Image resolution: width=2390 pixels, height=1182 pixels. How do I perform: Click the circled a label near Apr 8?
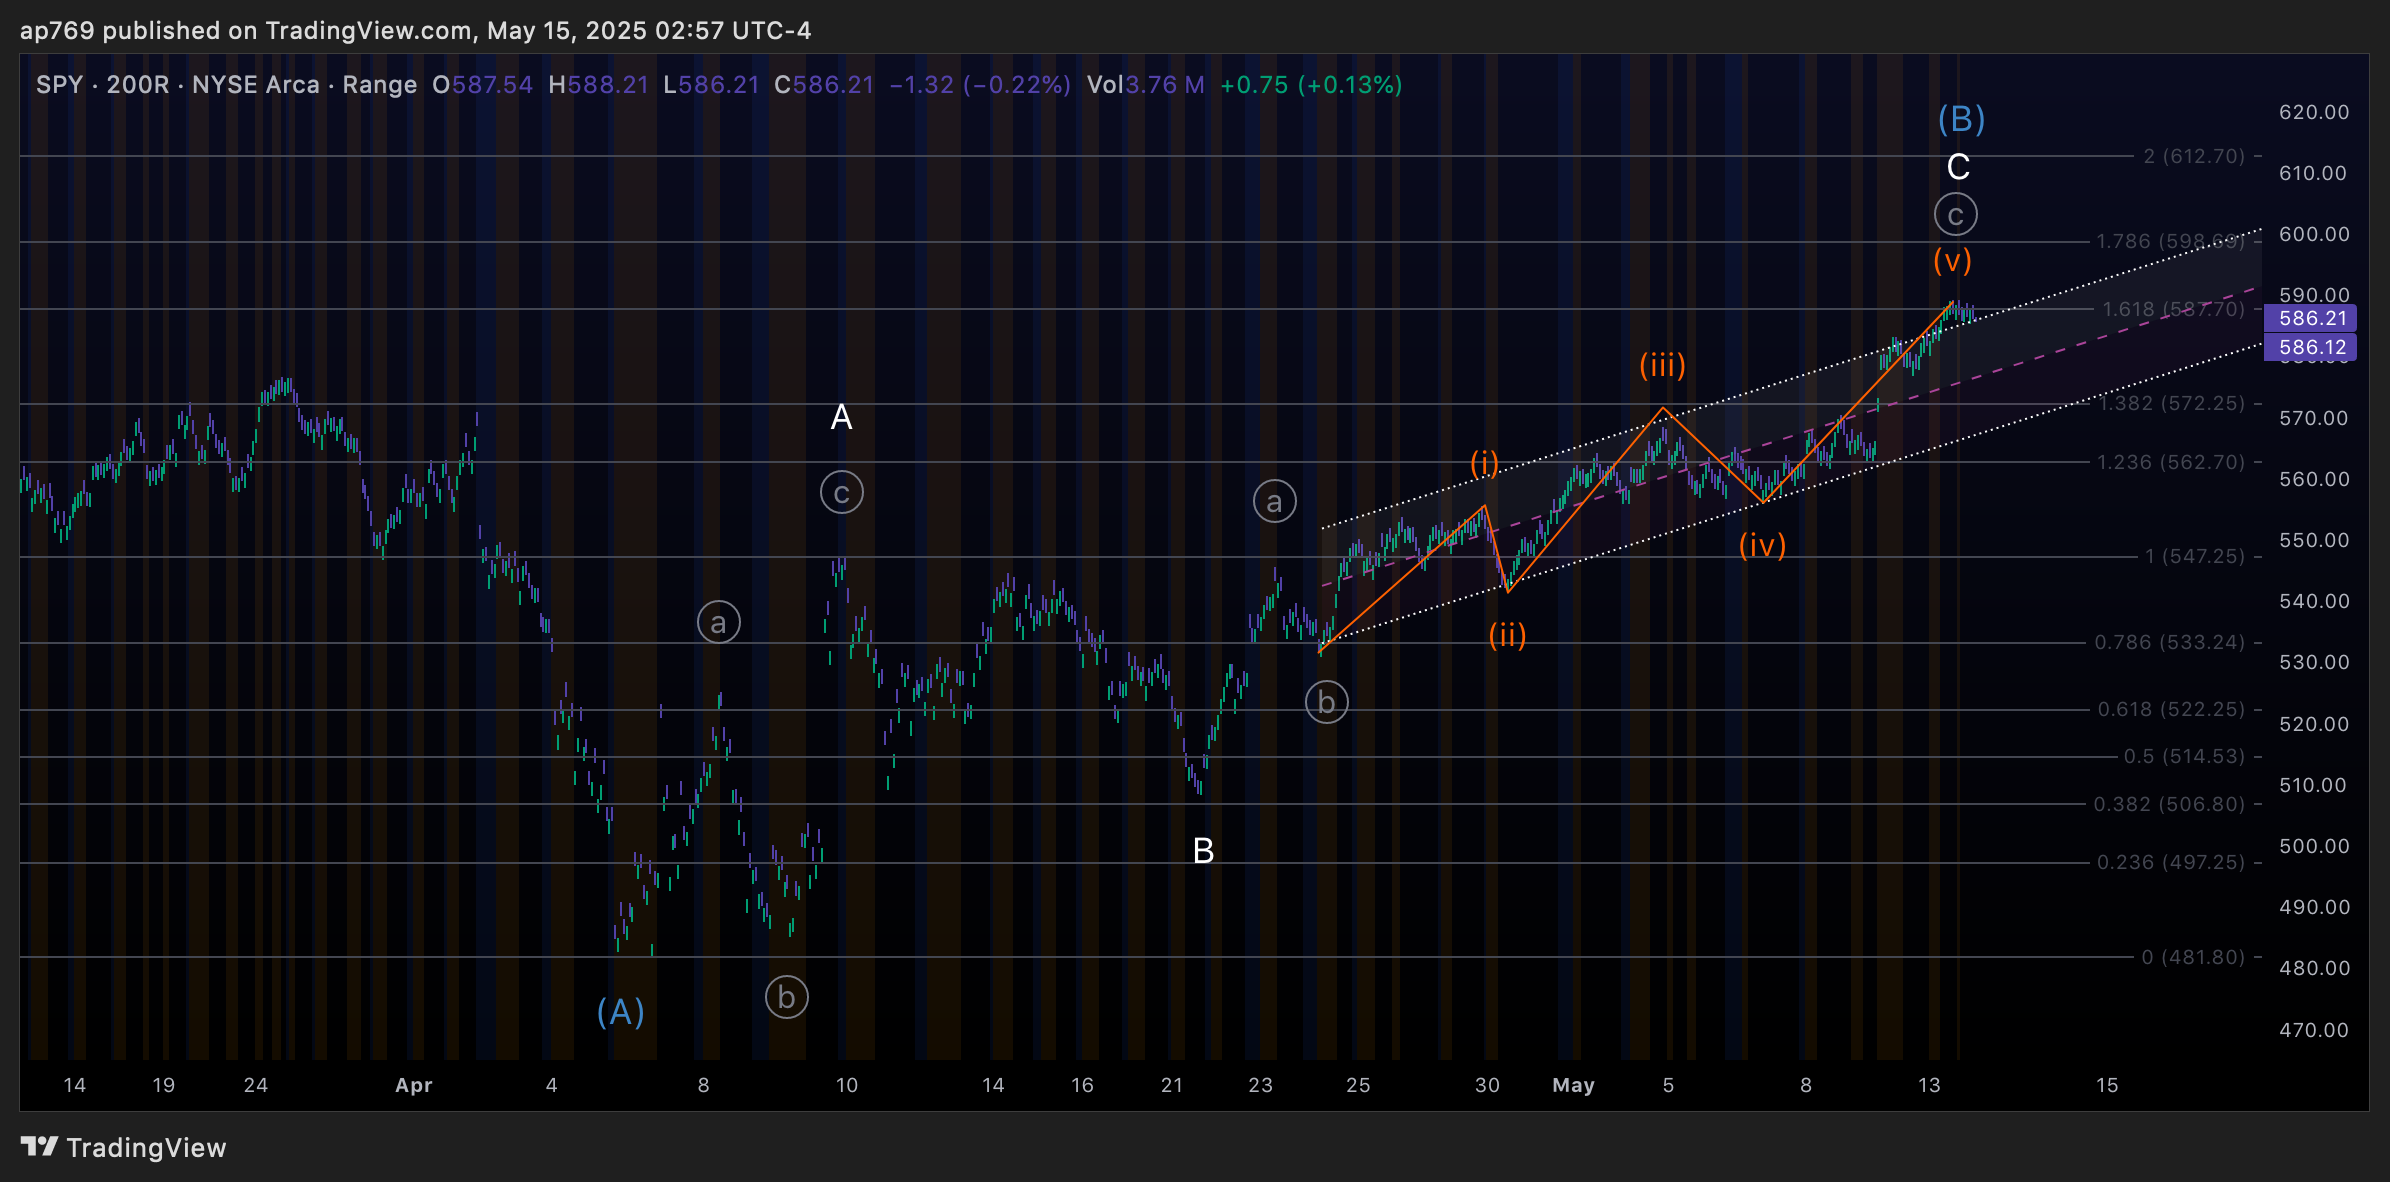[719, 623]
